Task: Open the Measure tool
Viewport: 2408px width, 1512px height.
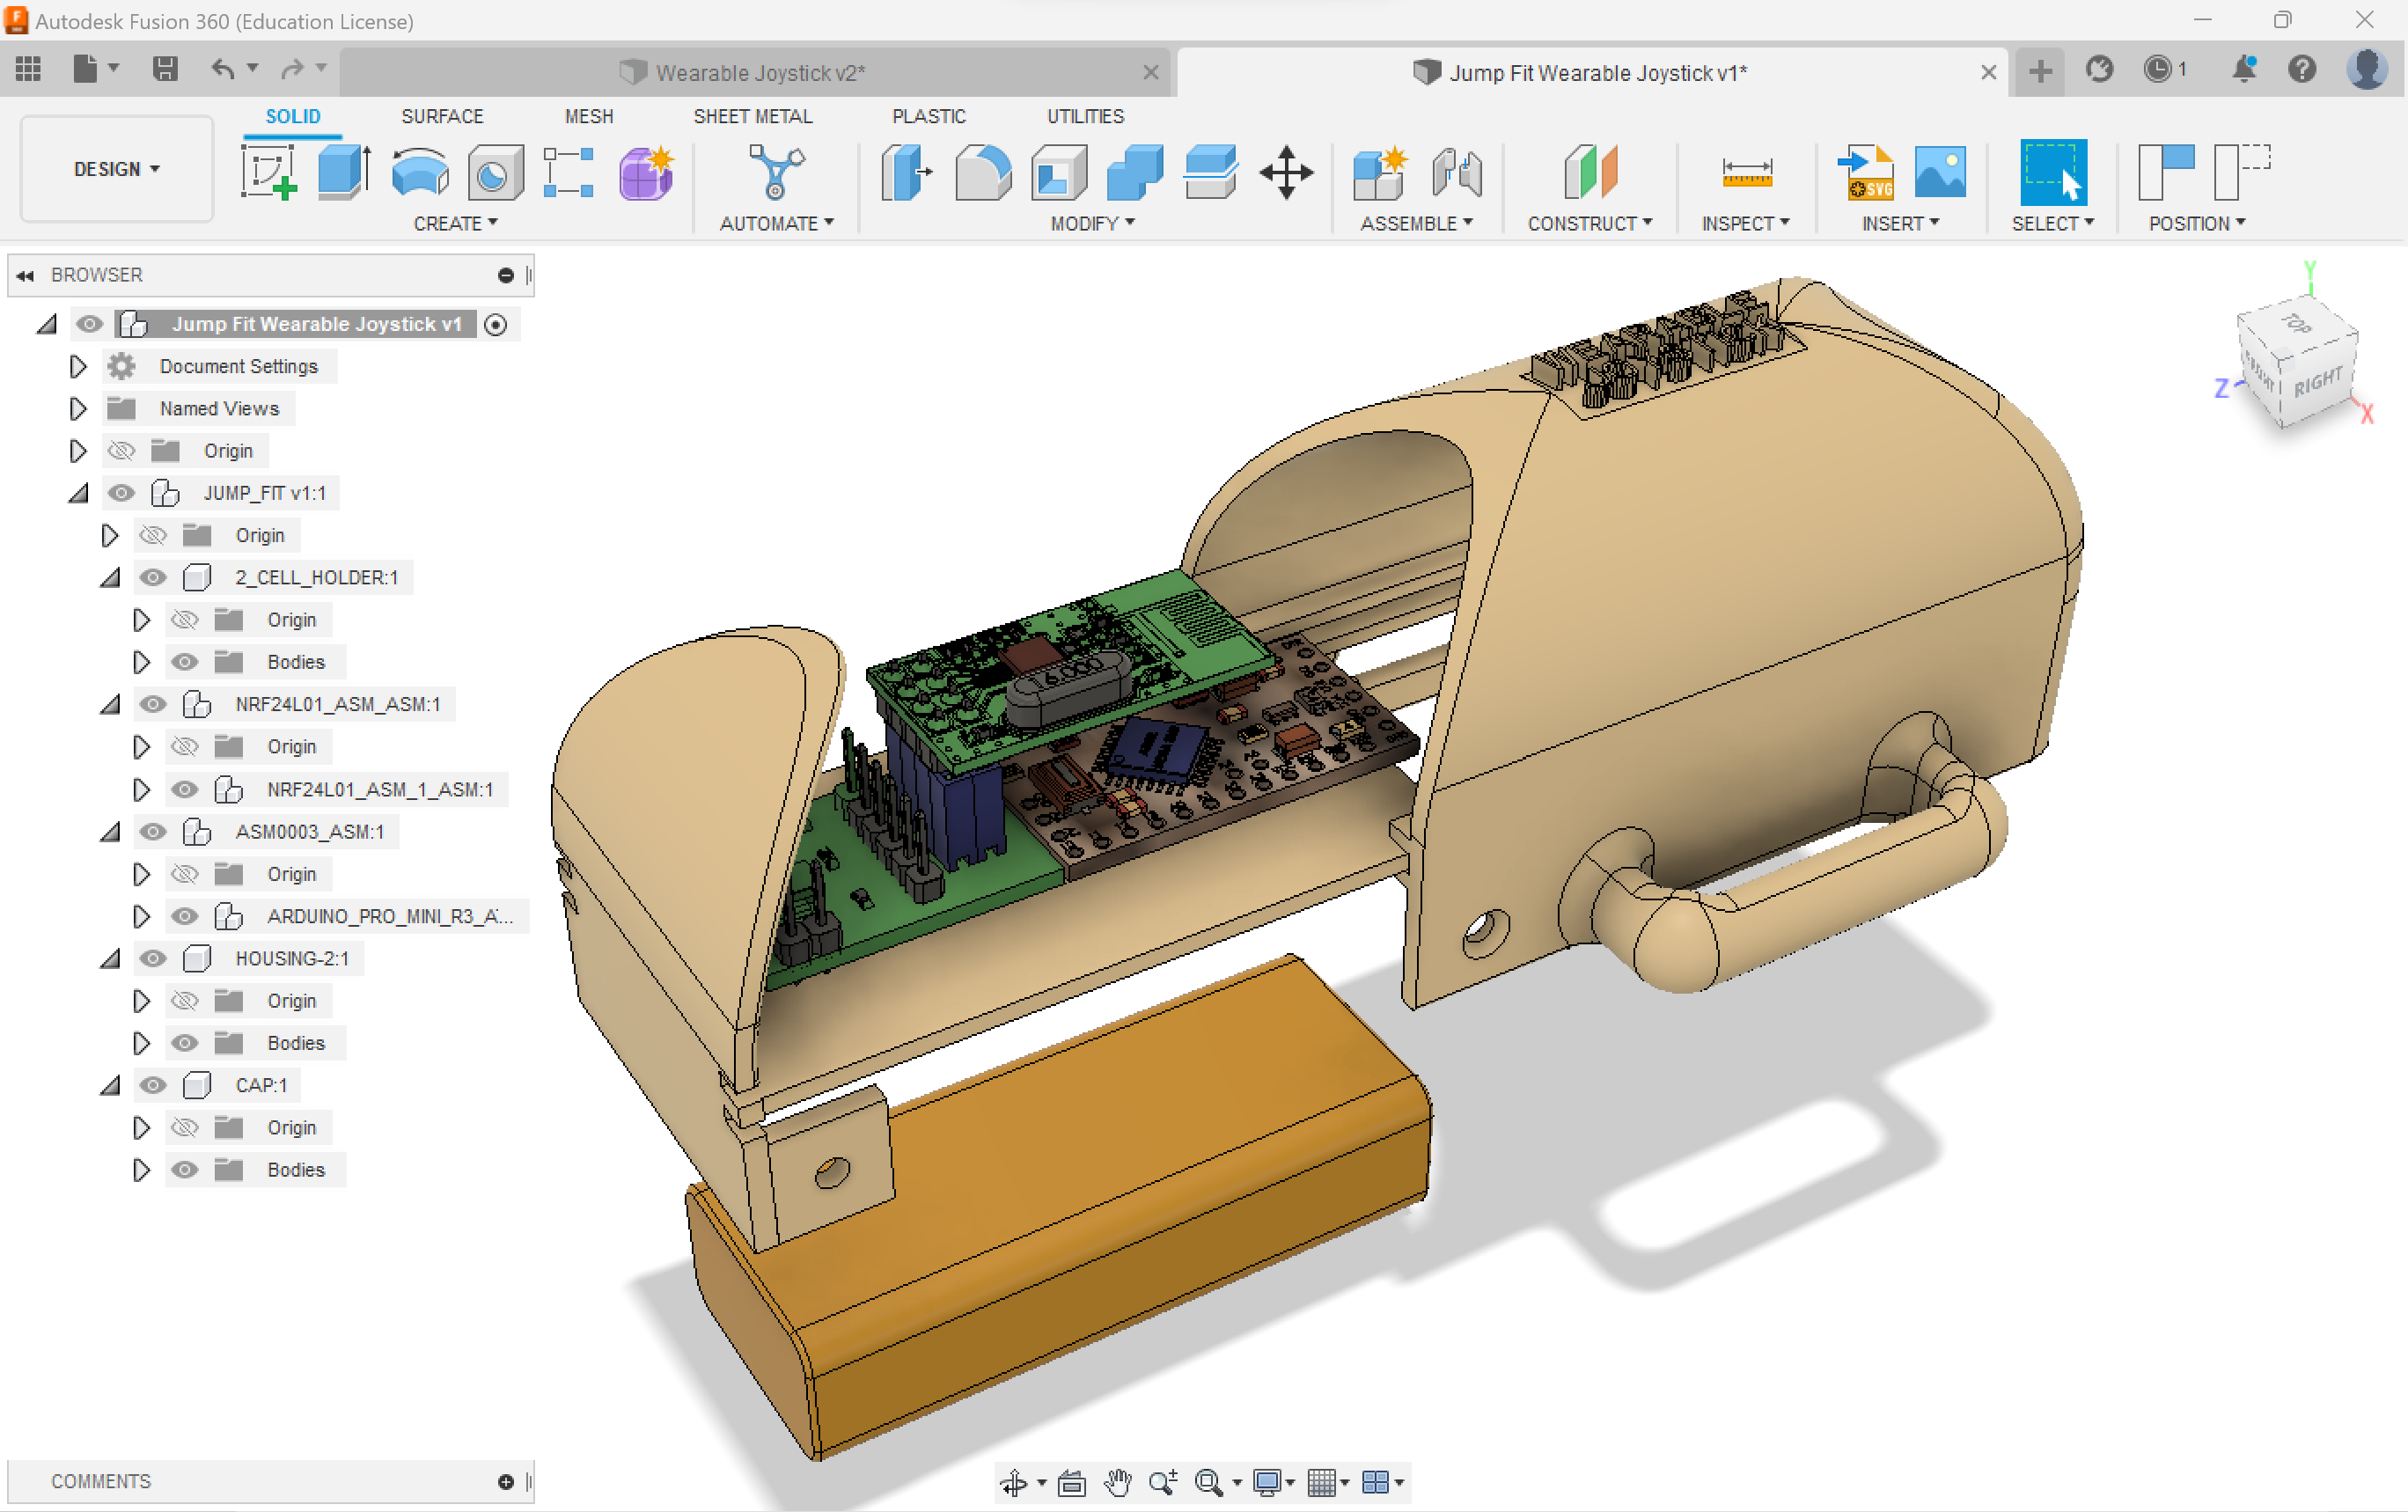Action: (x=1746, y=172)
